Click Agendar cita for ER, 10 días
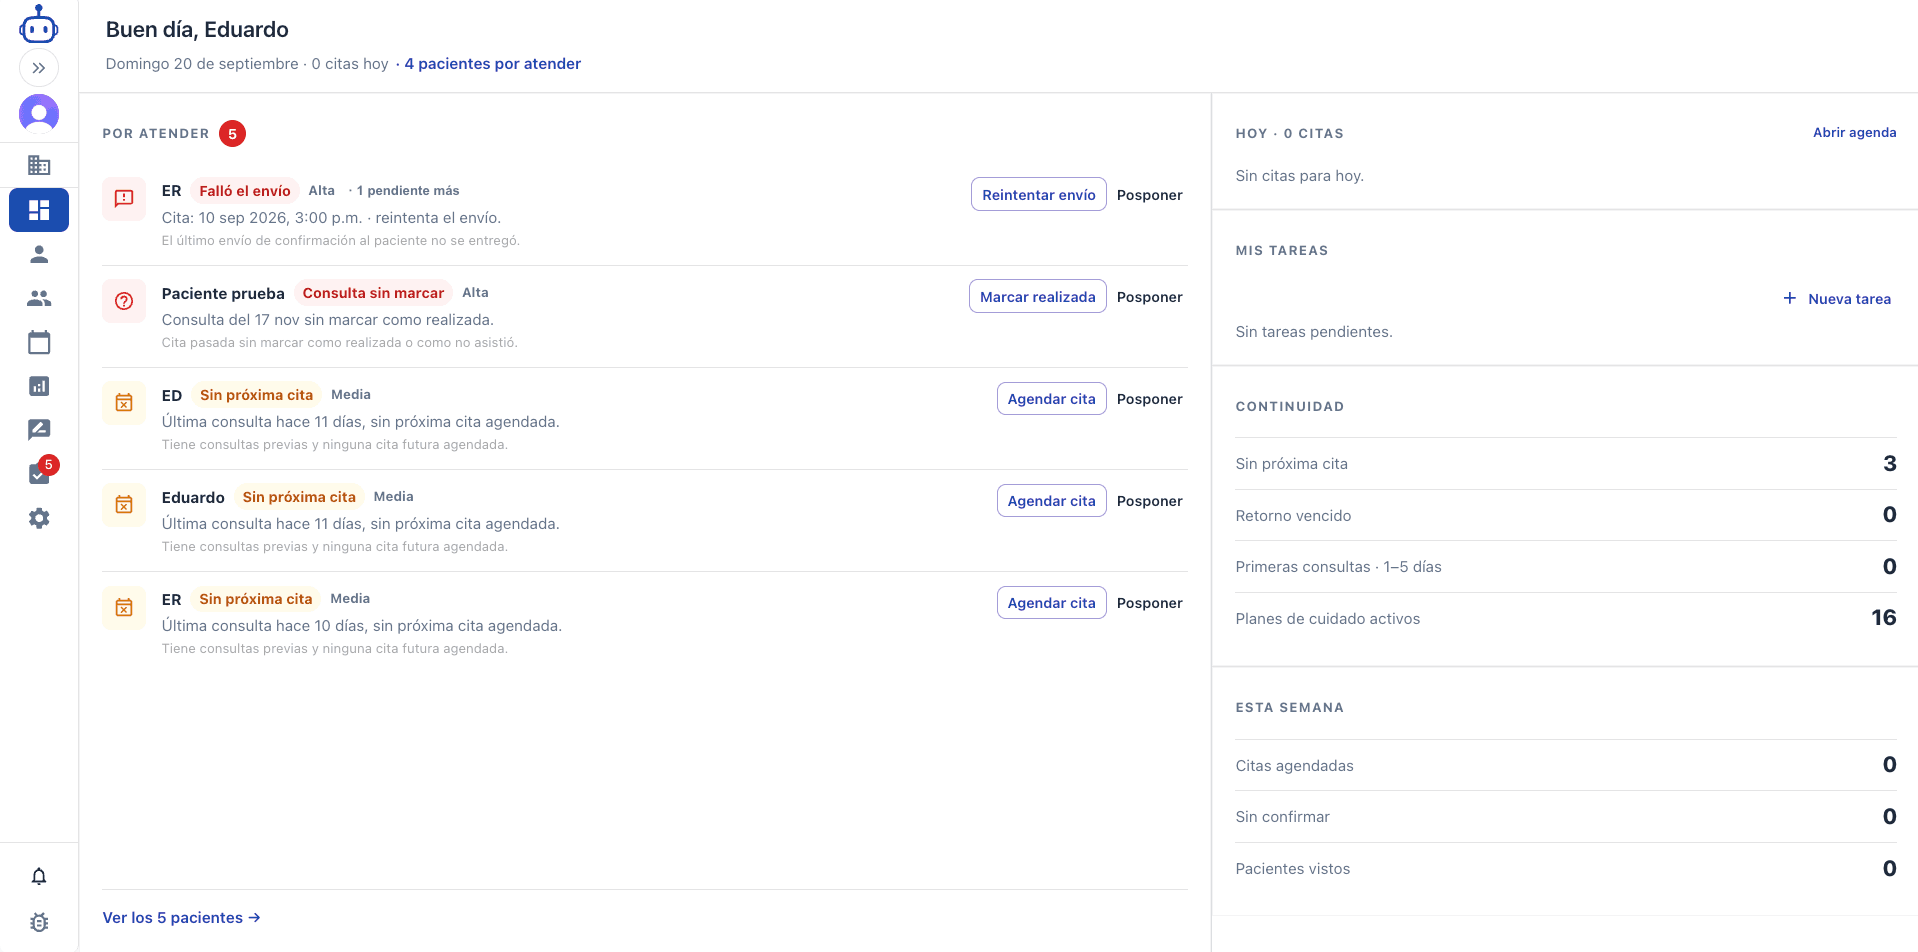 pyautogui.click(x=1051, y=603)
